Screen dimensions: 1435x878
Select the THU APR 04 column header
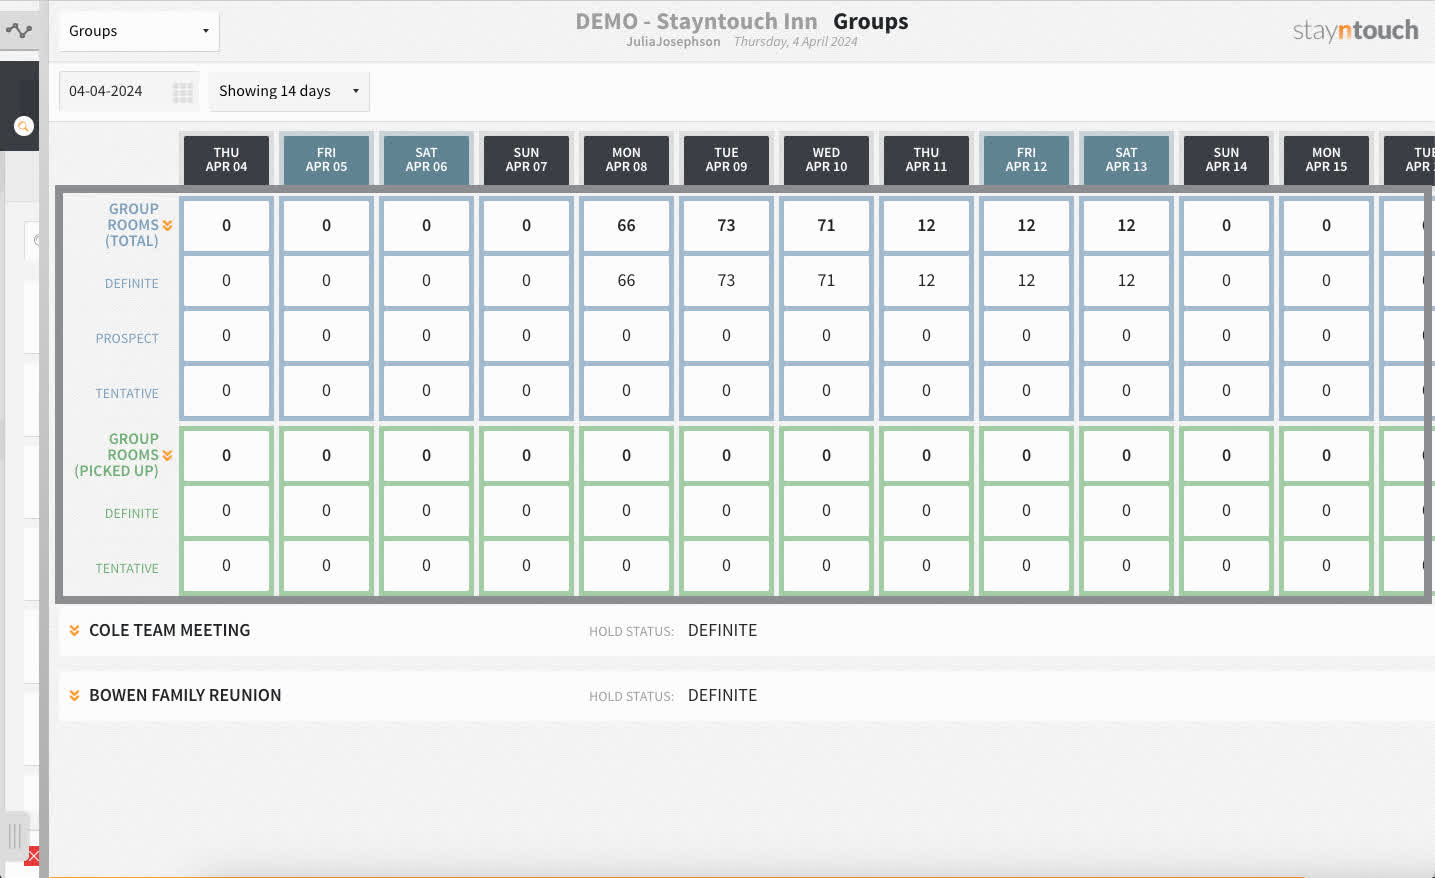coord(226,160)
